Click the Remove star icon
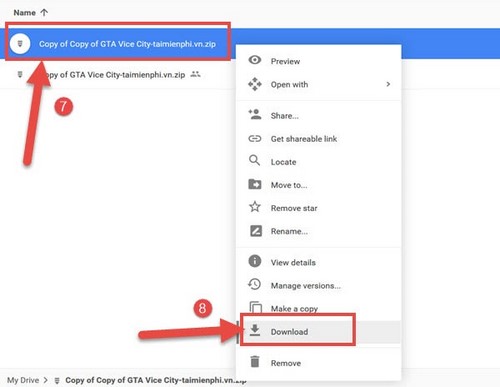Screen dimensions: 500x387 (255, 207)
